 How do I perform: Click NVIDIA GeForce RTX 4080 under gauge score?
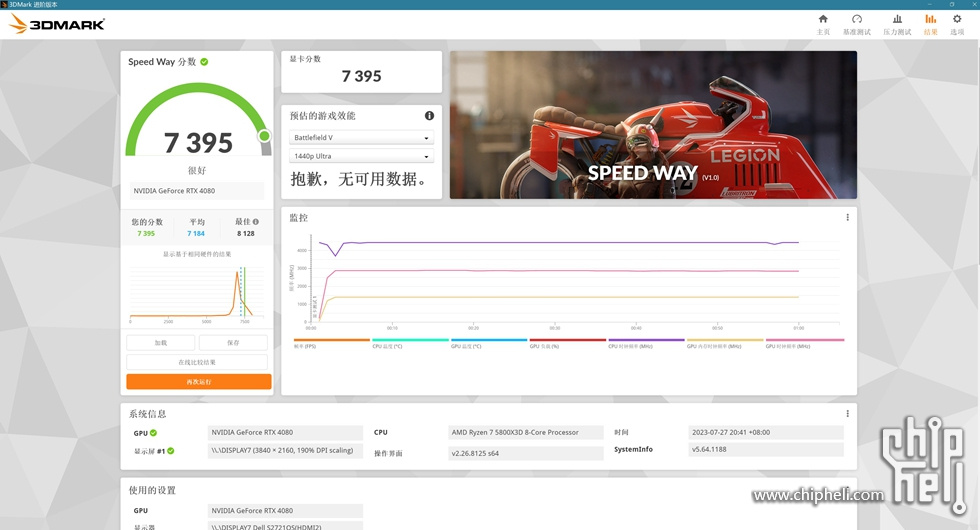click(197, 191)
